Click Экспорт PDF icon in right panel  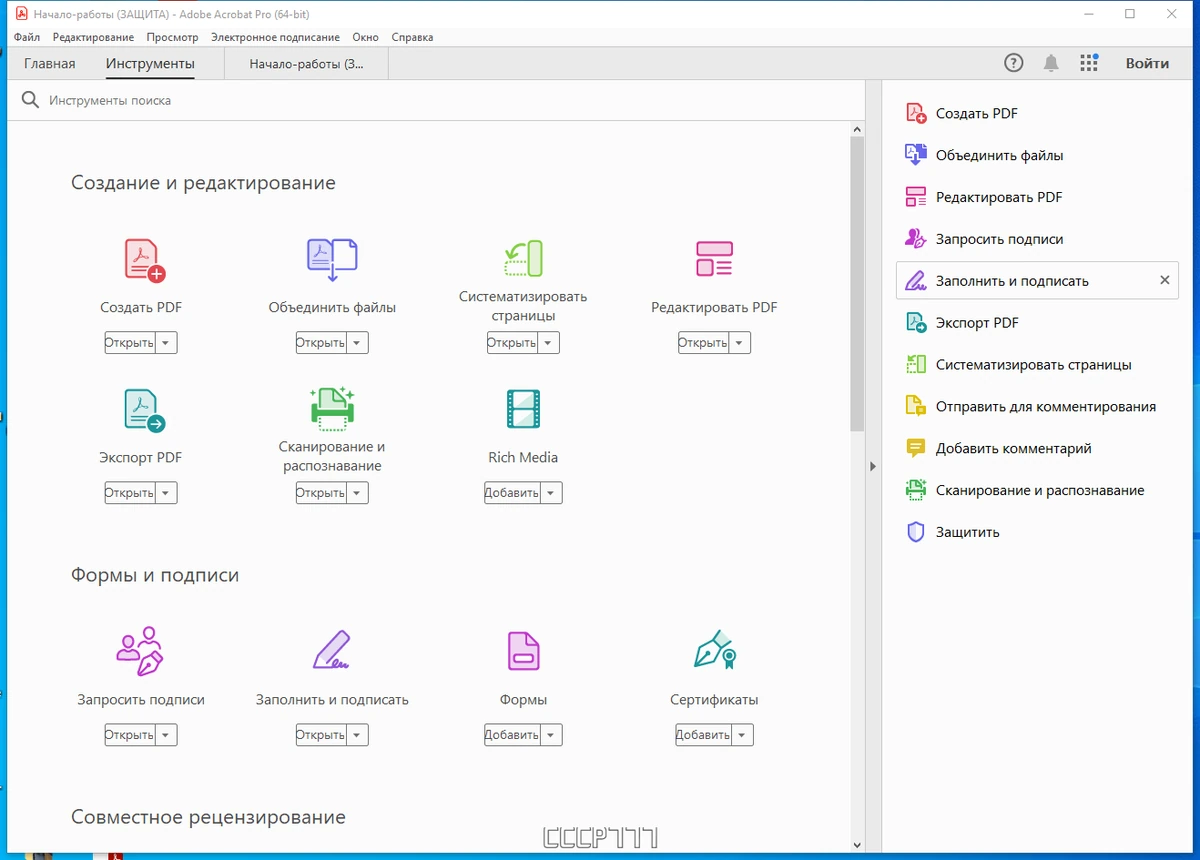(x=915, y=323)
